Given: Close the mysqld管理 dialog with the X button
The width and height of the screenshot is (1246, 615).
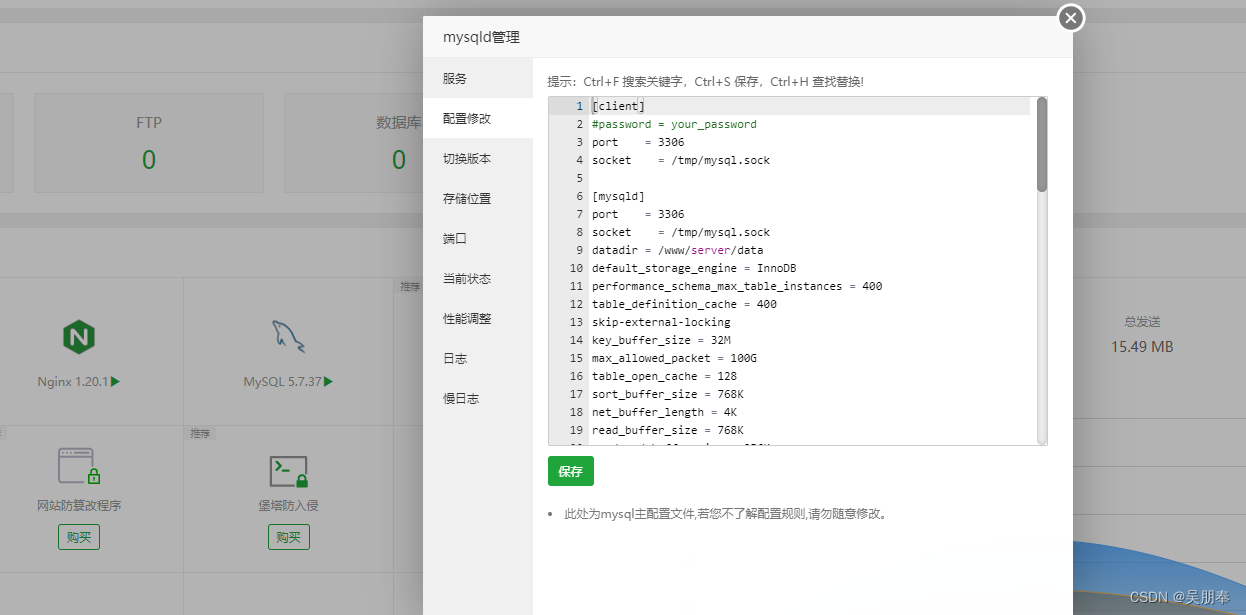Looking at the screenshot, I should coord(1071,18).
